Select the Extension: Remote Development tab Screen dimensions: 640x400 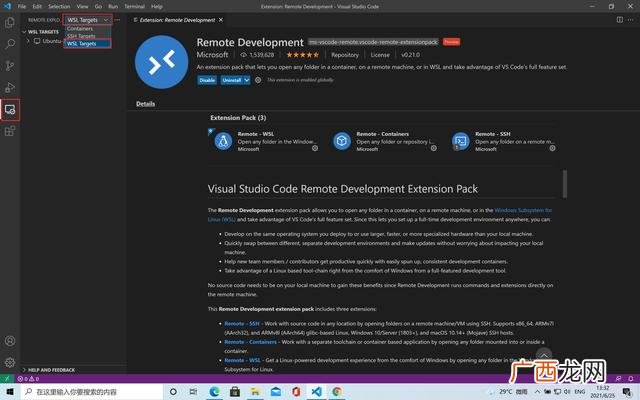pos(177,20)
